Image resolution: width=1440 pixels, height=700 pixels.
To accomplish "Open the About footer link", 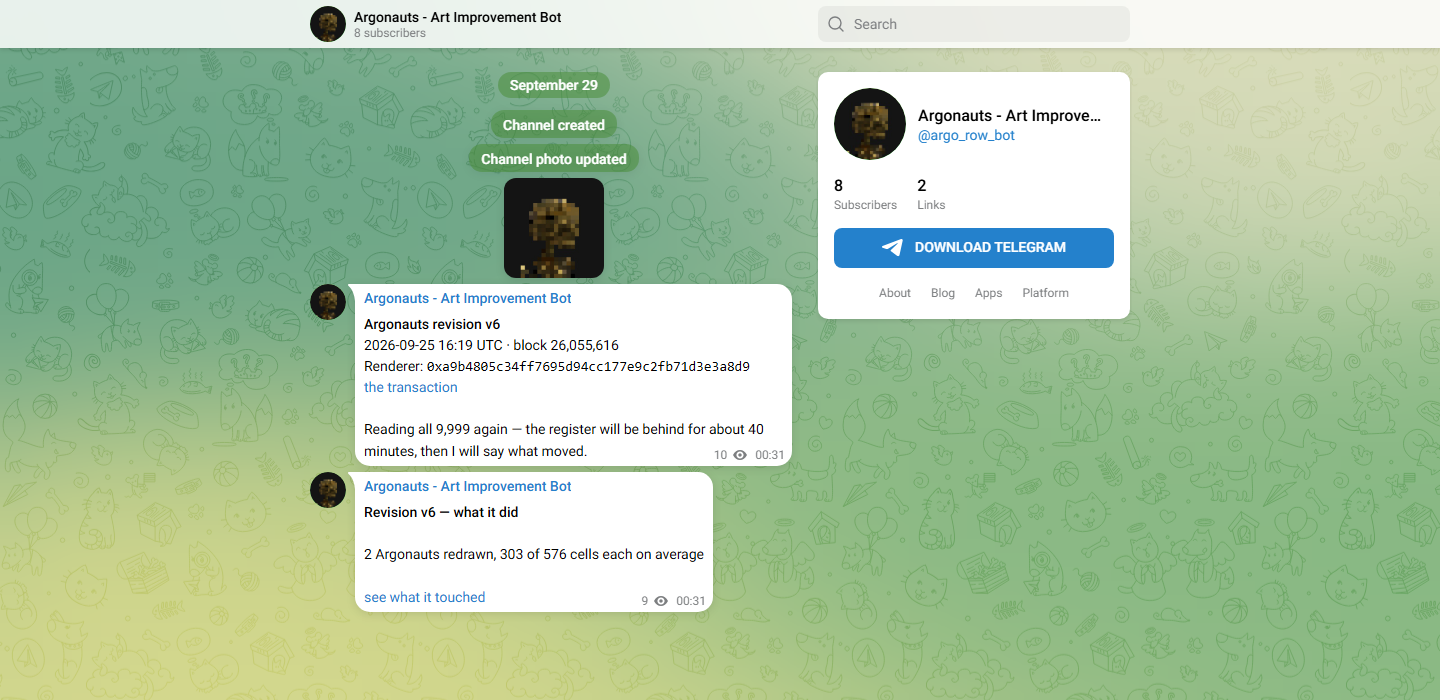I will tap(895, 293).
